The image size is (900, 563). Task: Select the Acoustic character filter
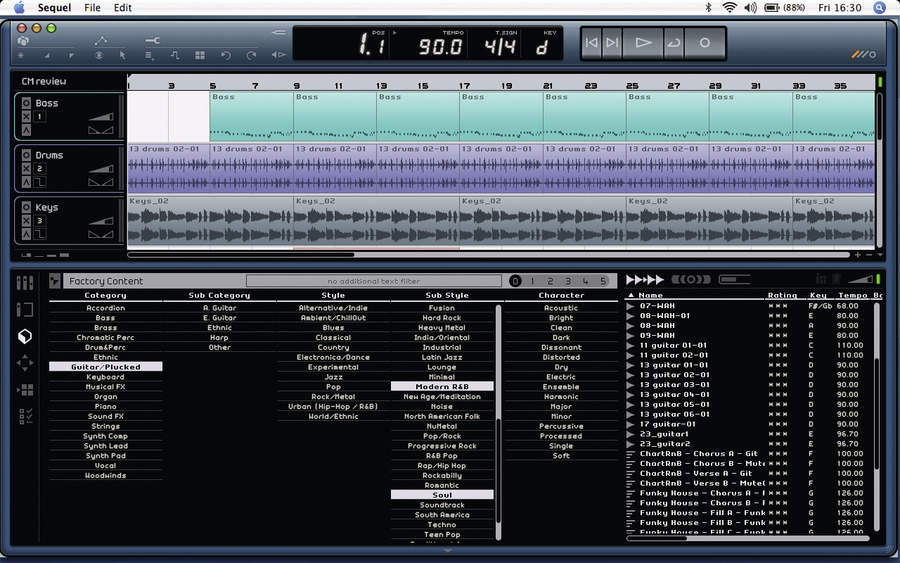[561, 308]
